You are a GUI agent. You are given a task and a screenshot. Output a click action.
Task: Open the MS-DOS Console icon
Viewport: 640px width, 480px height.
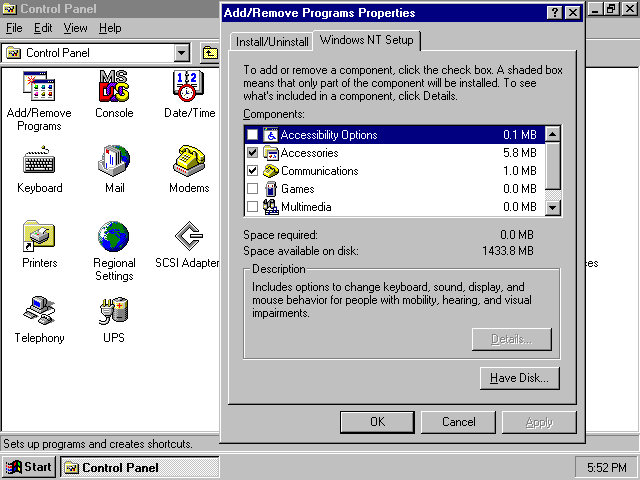114,86
